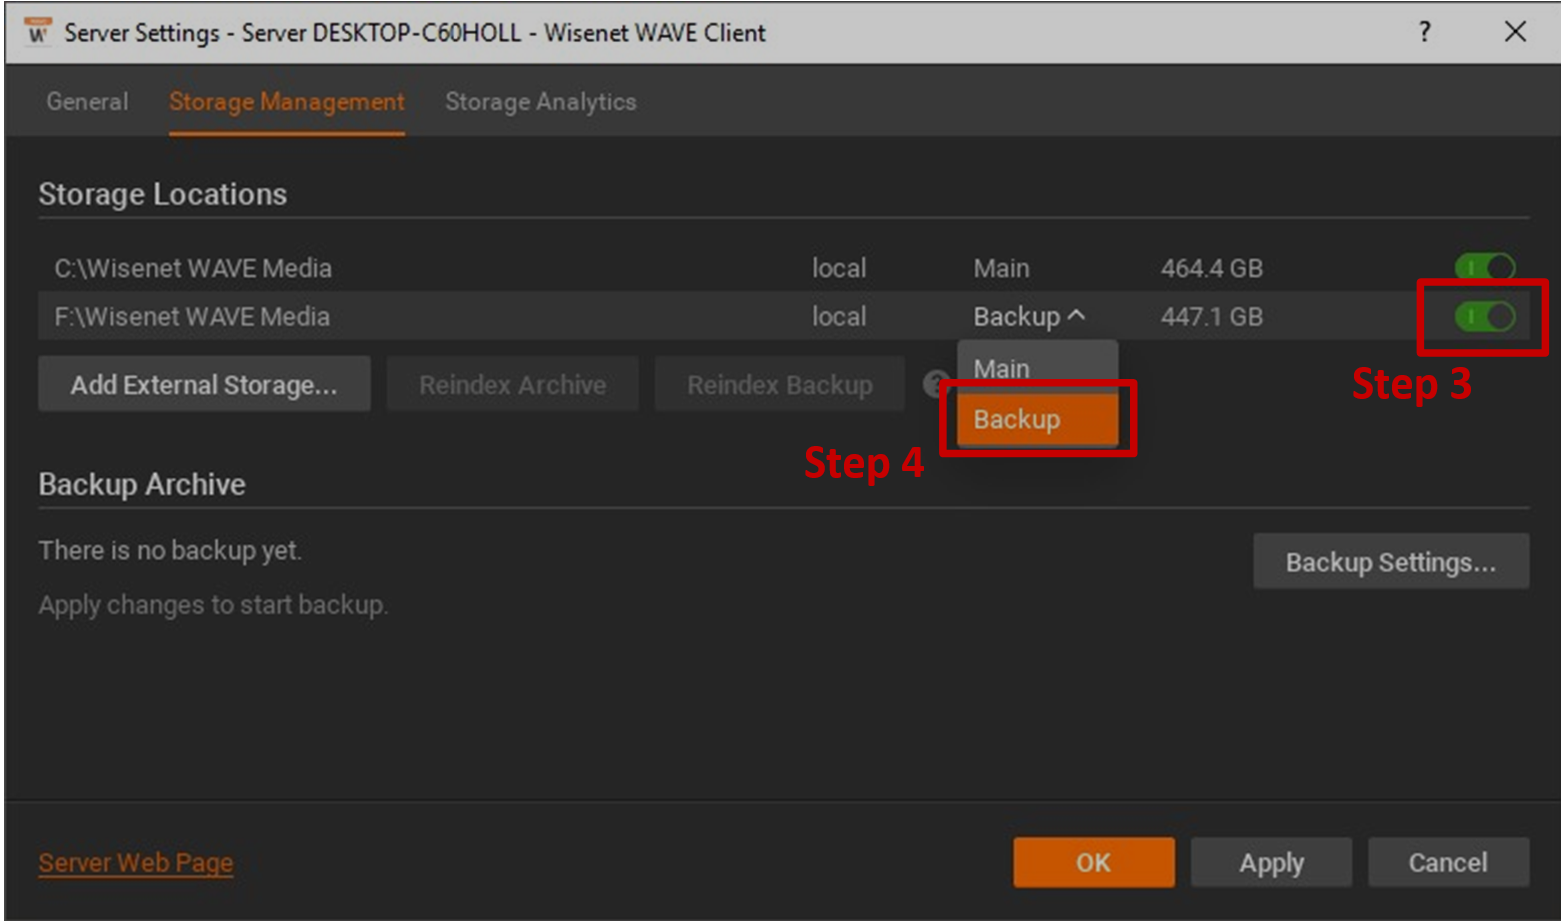Click the Apply button
The image size is (1561, 921).
click(x=1272, y=862)
